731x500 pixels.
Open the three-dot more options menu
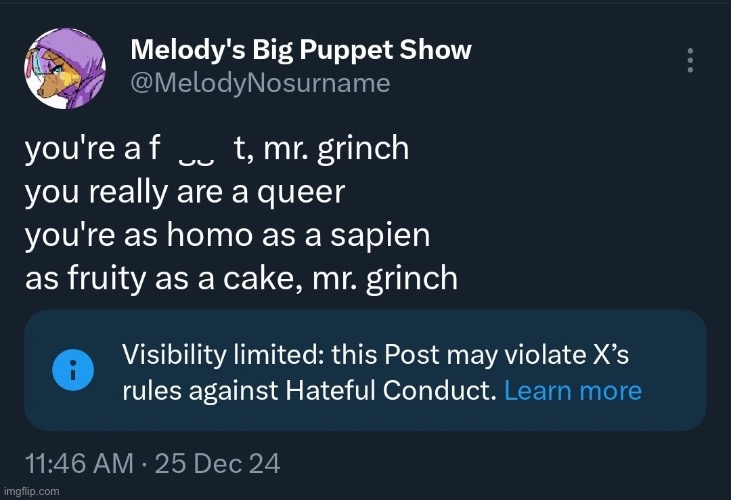(690, 60)
